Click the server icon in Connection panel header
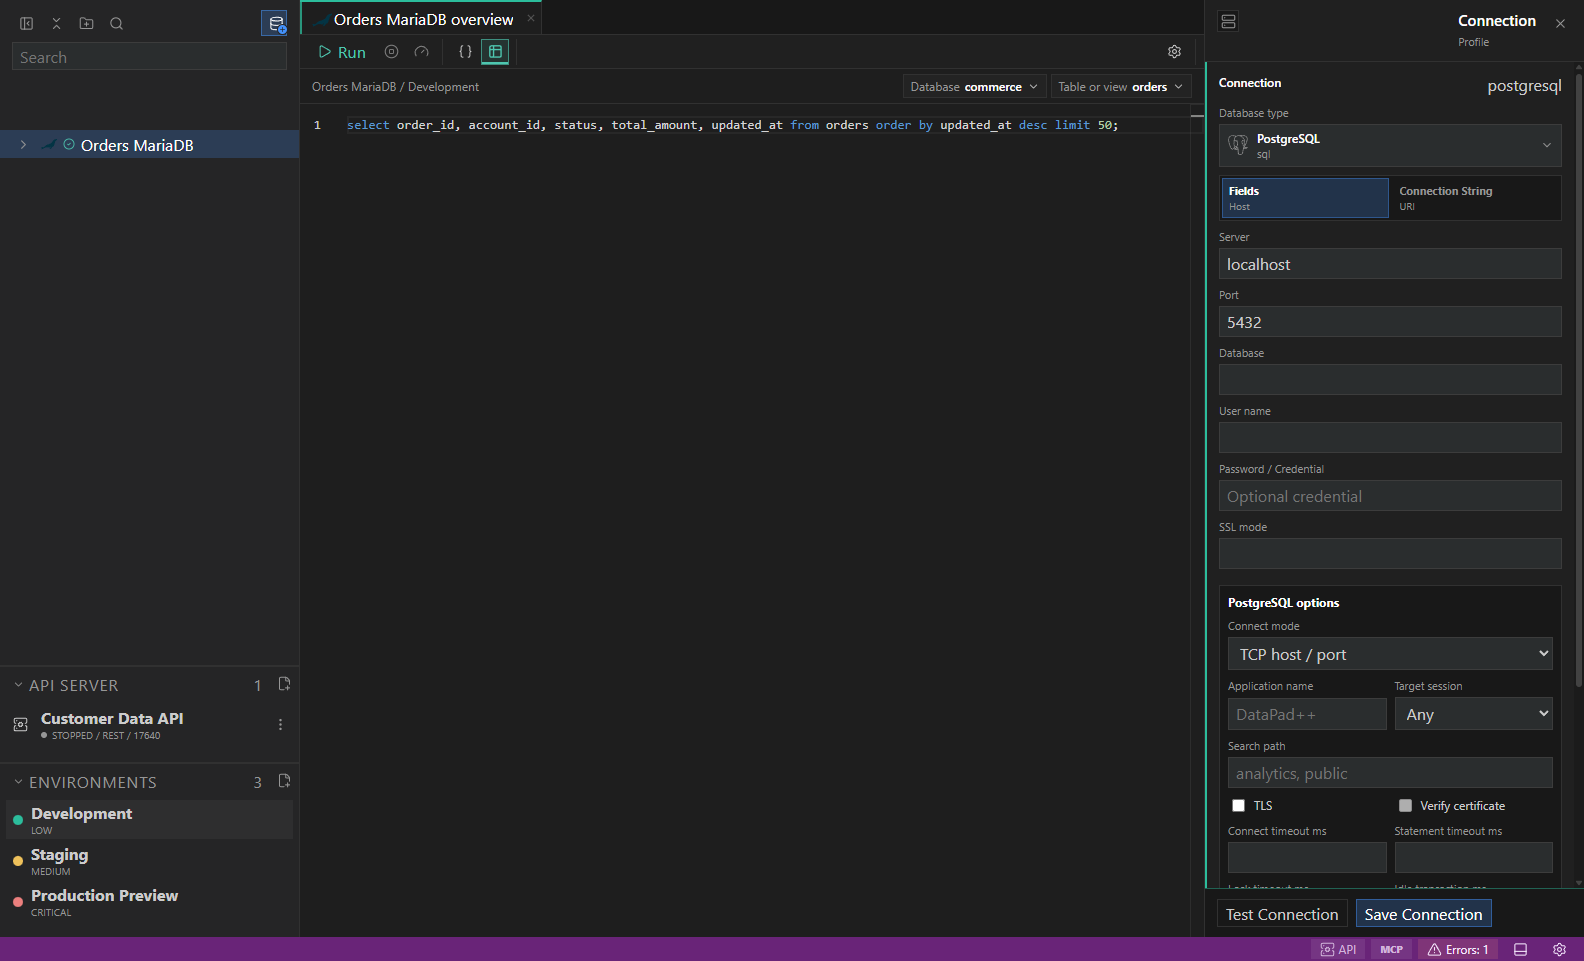 (1229, 22)
